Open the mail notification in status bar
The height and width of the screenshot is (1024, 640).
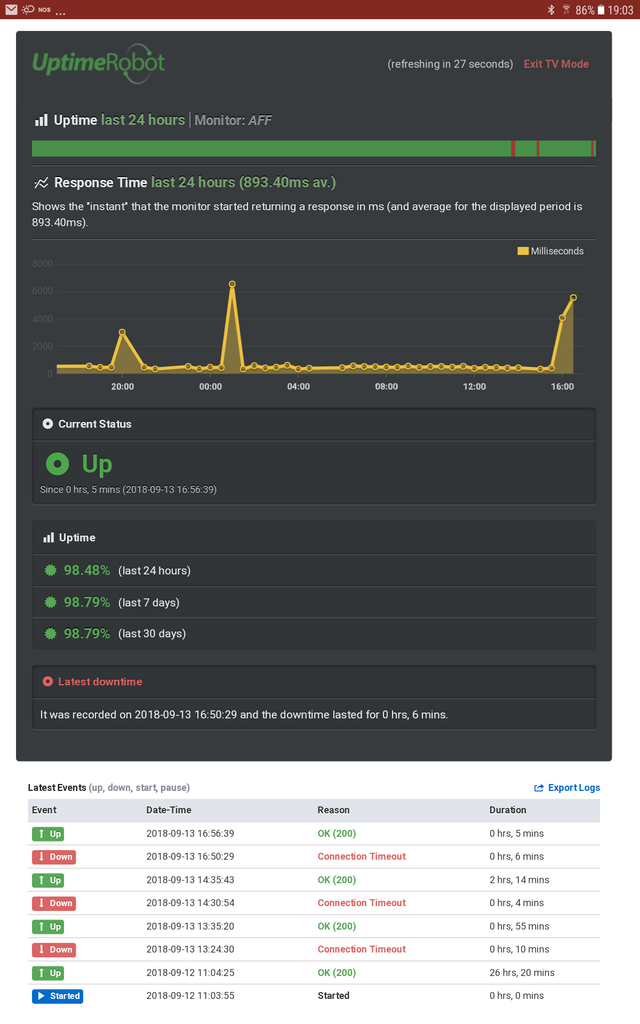click(x=11, y=9)
